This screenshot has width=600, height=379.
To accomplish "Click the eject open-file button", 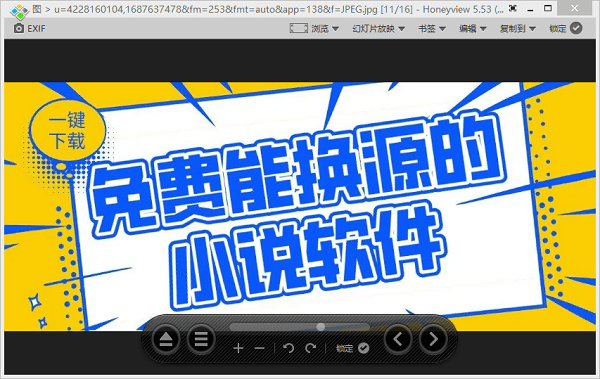I will click(166, 339).
